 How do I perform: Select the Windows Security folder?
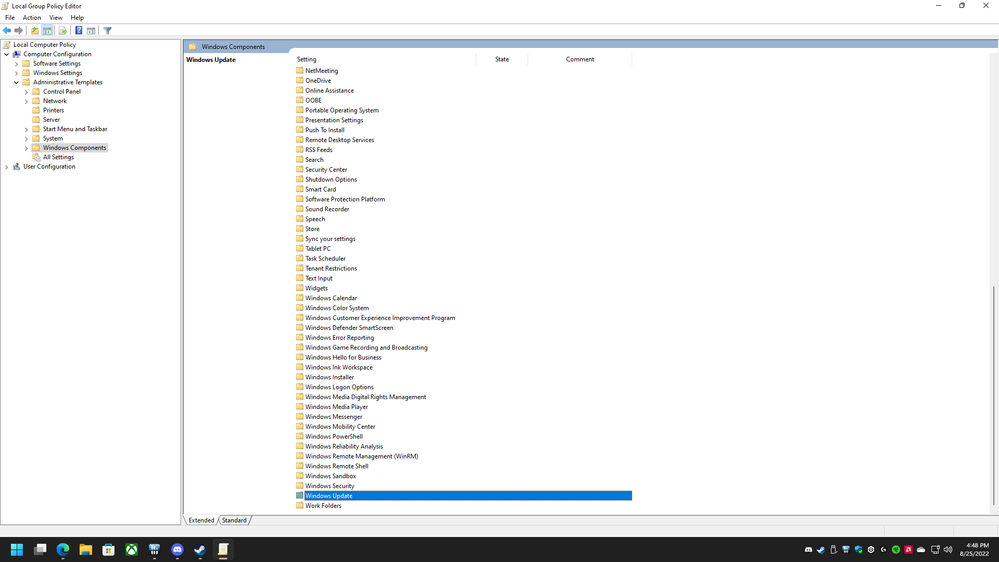coord(329,486)
